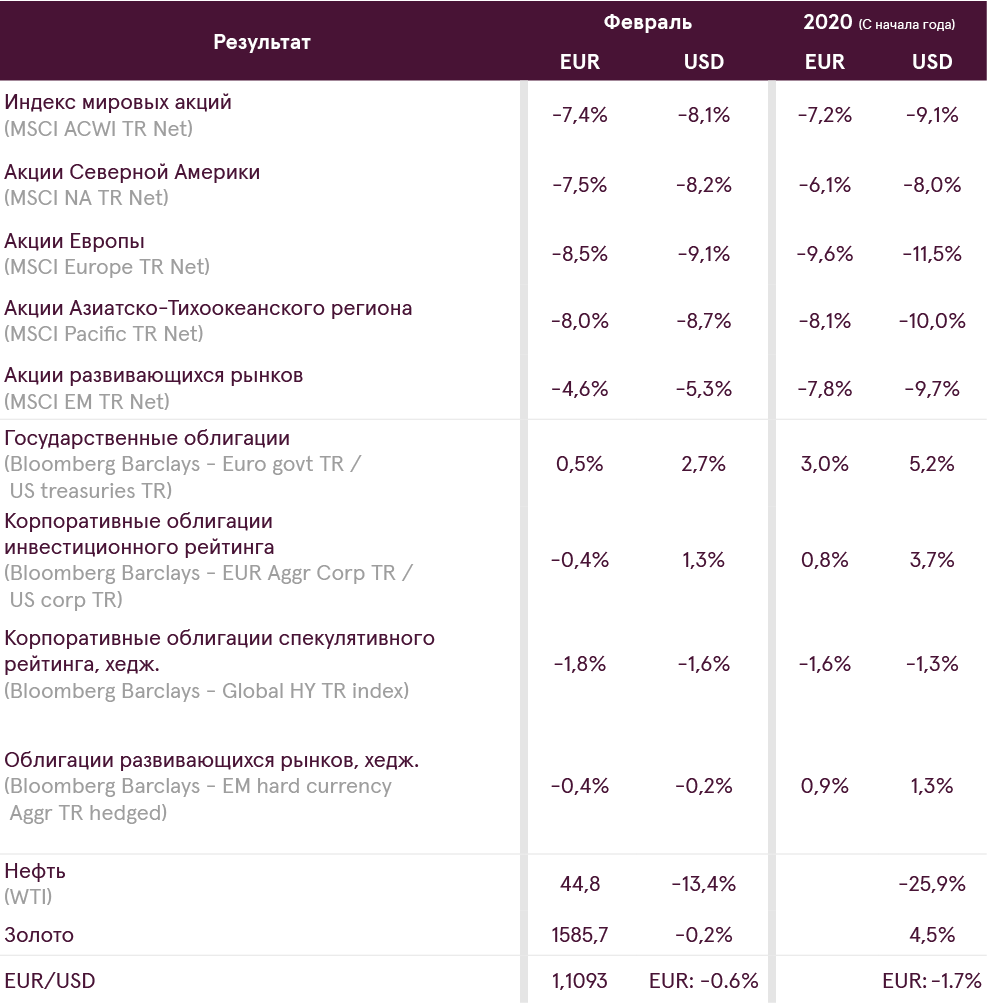The width and height of the screenshot is (1000, 1007).
Task: Click the 'Нефть' row label
Action: coord(35,871)
